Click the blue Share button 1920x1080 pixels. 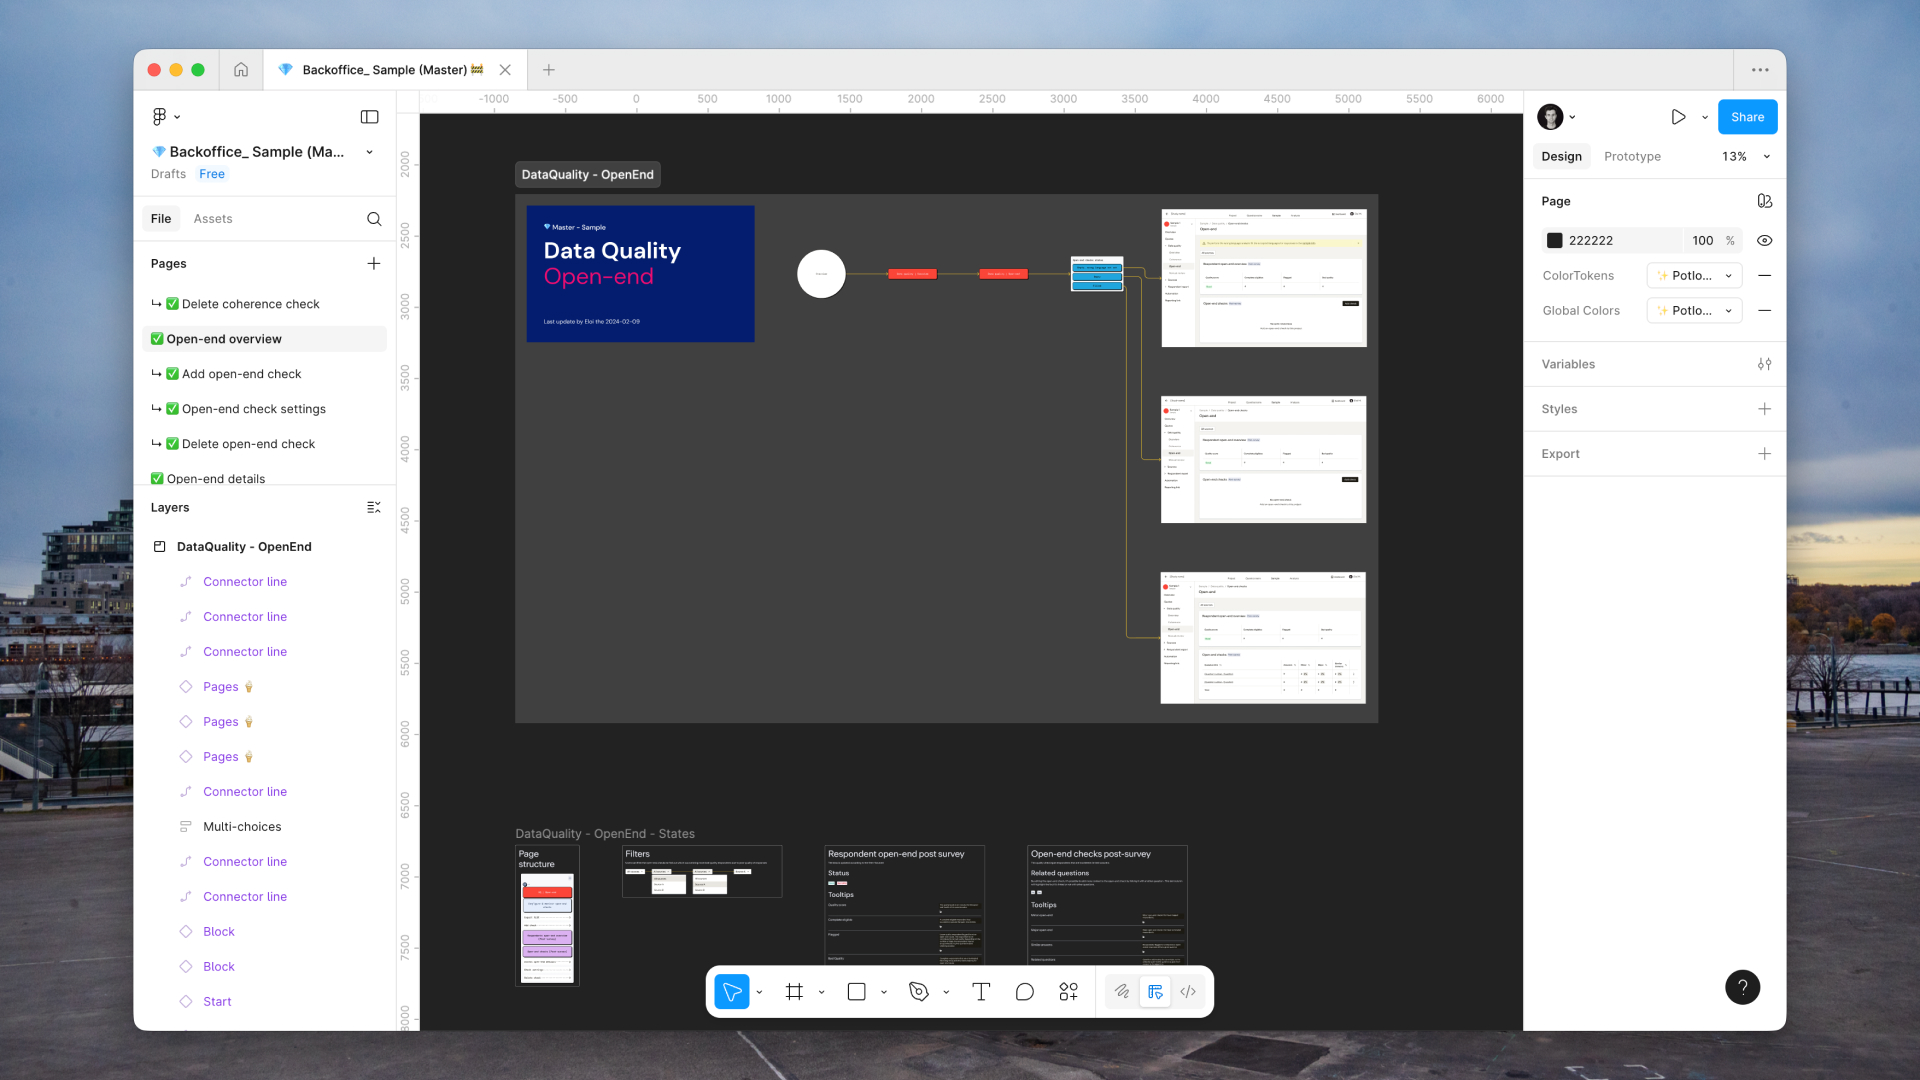click(1747, 117)
